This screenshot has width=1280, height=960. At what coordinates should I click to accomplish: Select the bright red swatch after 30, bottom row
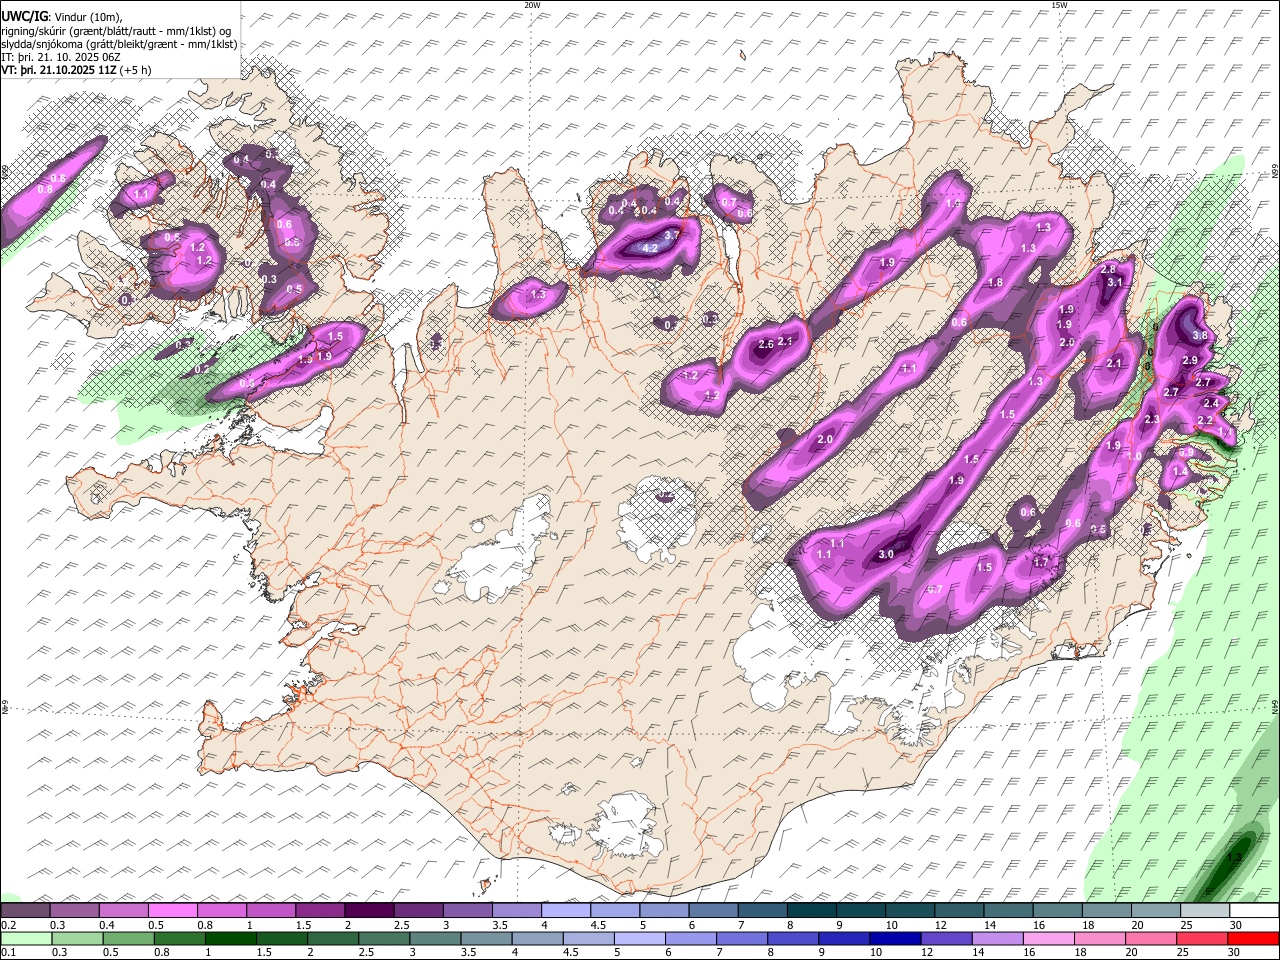tap(1252, 939)
